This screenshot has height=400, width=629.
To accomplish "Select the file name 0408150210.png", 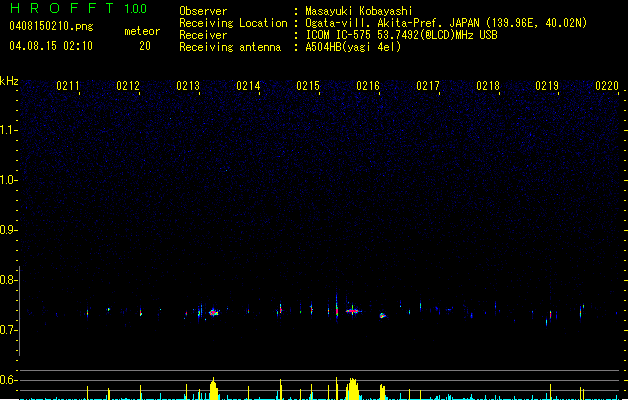I will tap(51, 26).
